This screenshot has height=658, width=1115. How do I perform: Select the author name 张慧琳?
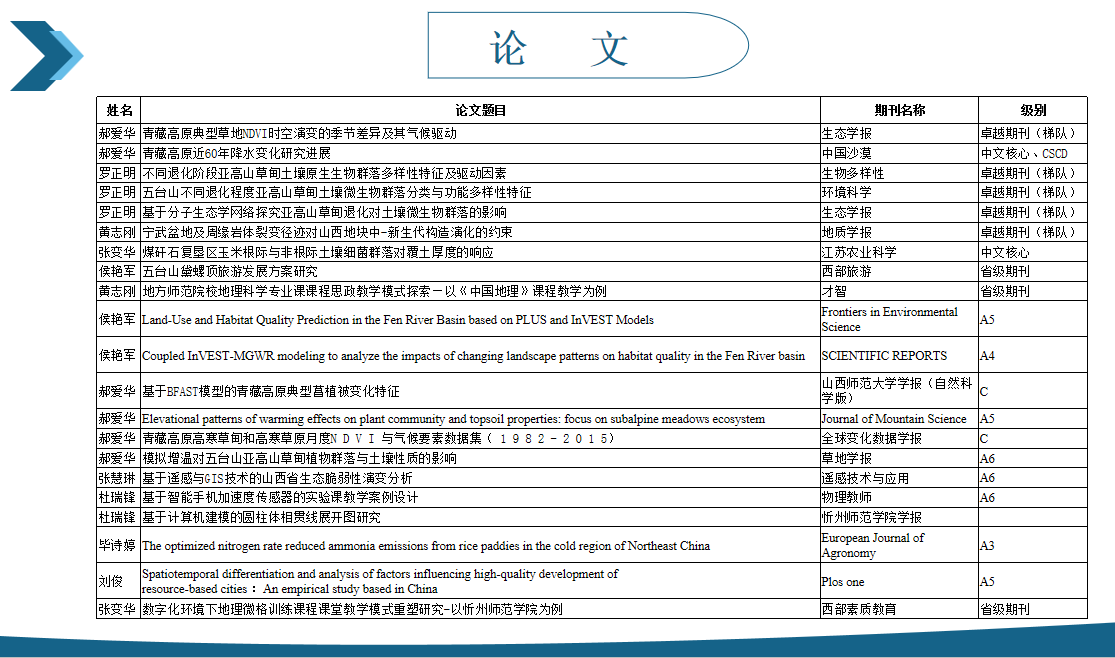[117, 478]
